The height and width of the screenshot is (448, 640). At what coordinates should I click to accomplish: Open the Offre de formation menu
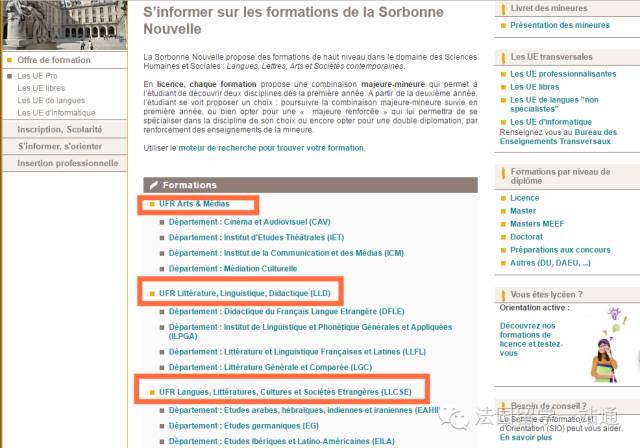[x=54, y=60]
